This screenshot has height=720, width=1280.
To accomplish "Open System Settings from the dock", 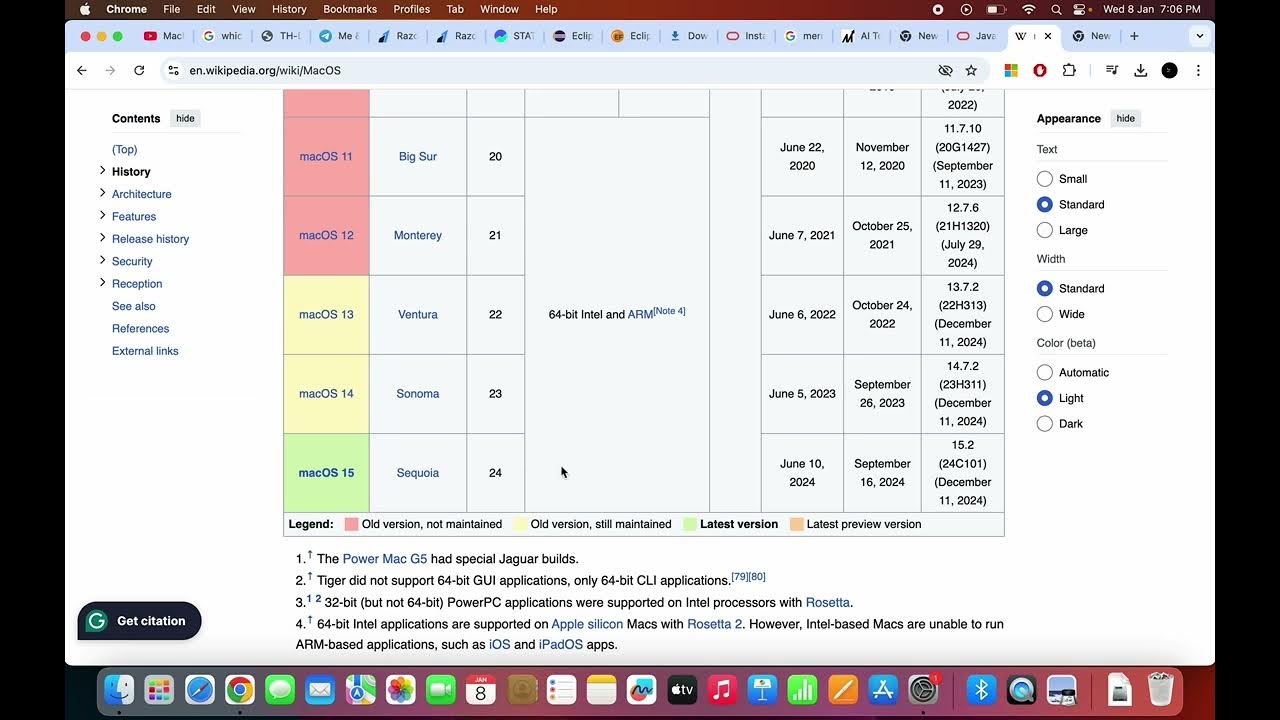I will [x=923, y=690].
